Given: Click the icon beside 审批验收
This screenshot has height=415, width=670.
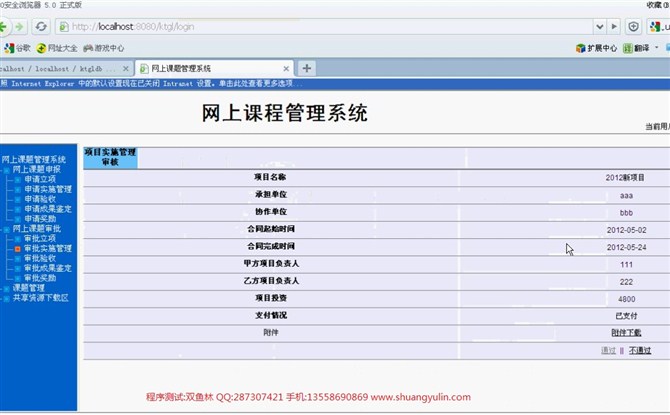Looking at the screenshot, I should pos(18,259).
